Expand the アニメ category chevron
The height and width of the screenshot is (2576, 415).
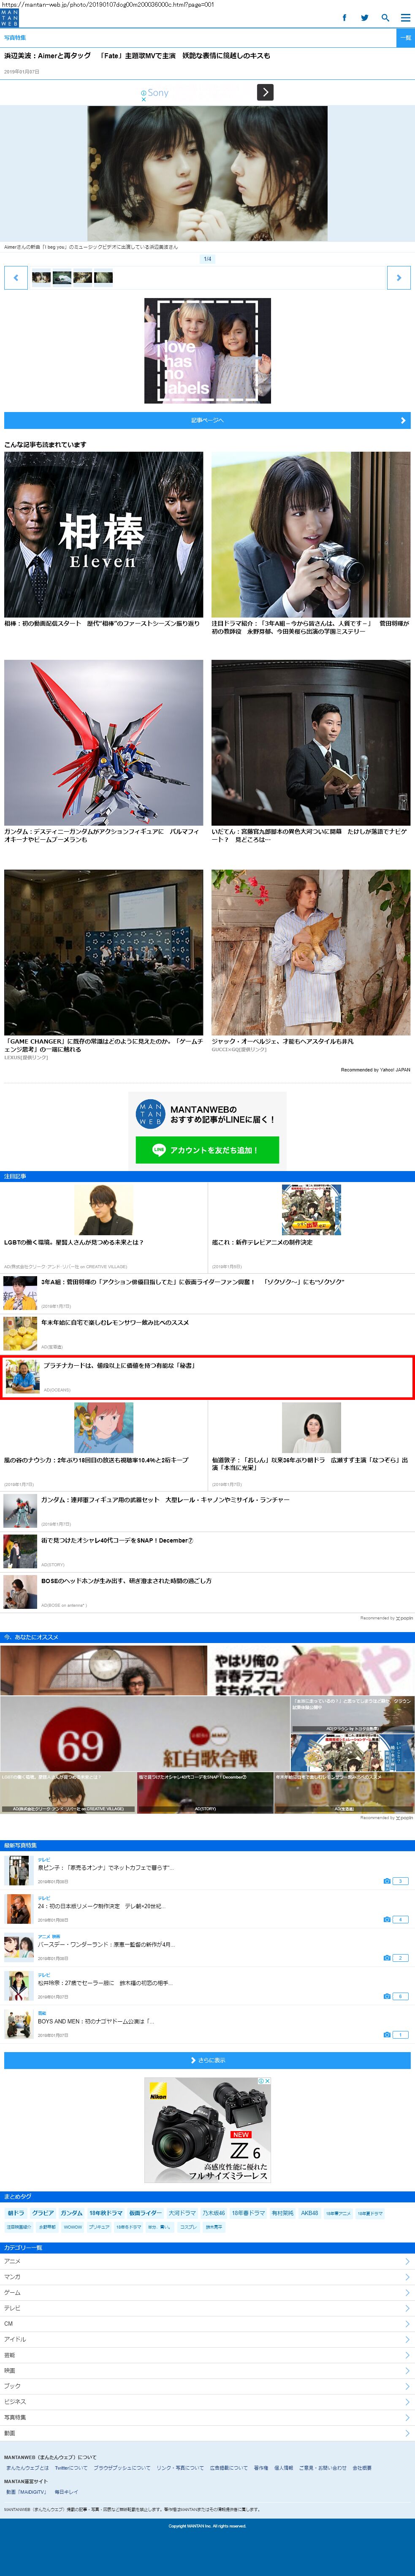pyautogui.click(x=406, y=2261)
